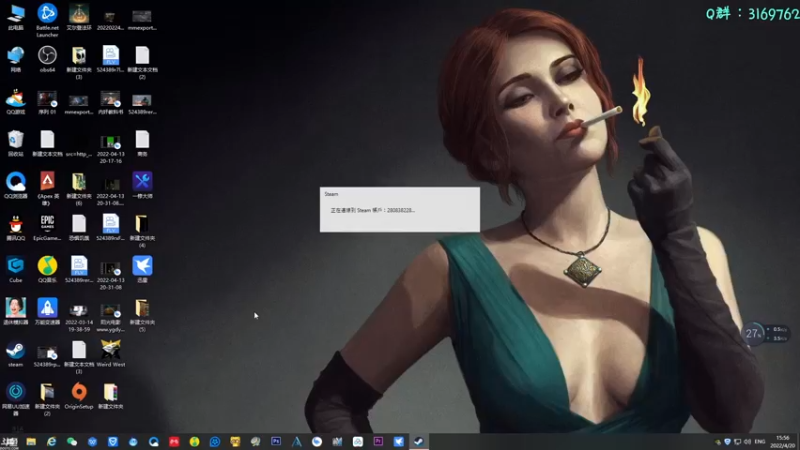Open the folder labeled (5)
Viewport: 800px width, 450px height.
(142, 315)
